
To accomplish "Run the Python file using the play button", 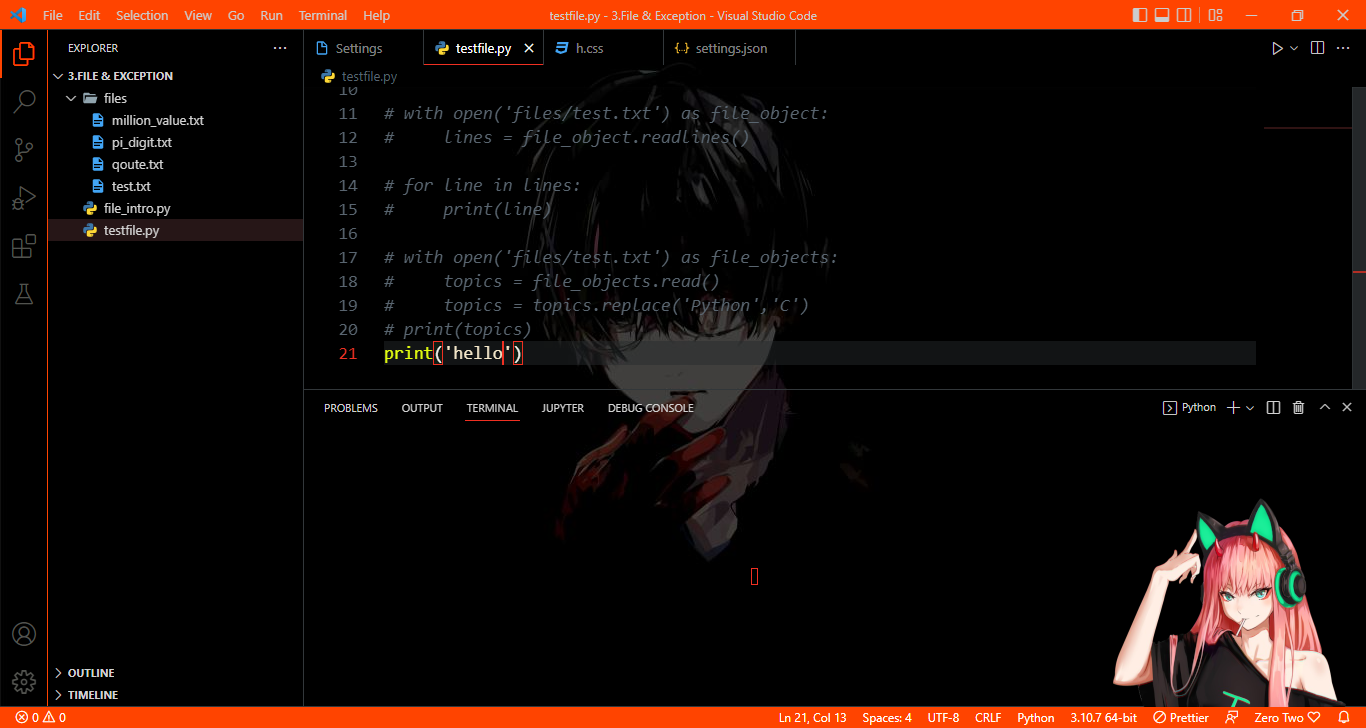I will coord(1277,47).
